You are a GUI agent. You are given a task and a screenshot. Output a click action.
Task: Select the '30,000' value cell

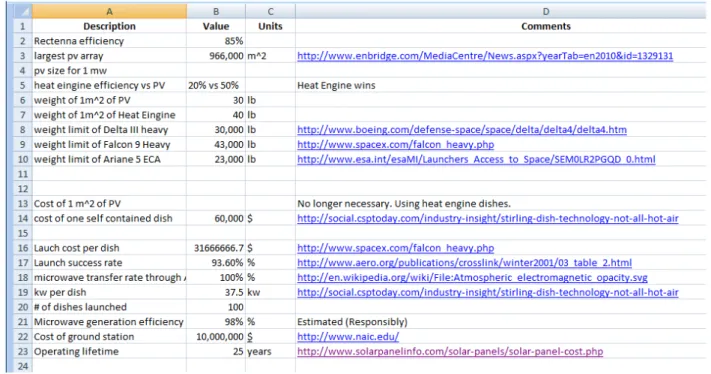[x=216, y=130]
